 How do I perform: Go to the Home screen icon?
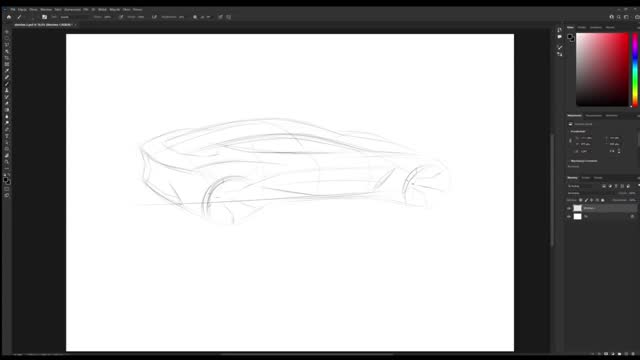[x=9, y=17]
